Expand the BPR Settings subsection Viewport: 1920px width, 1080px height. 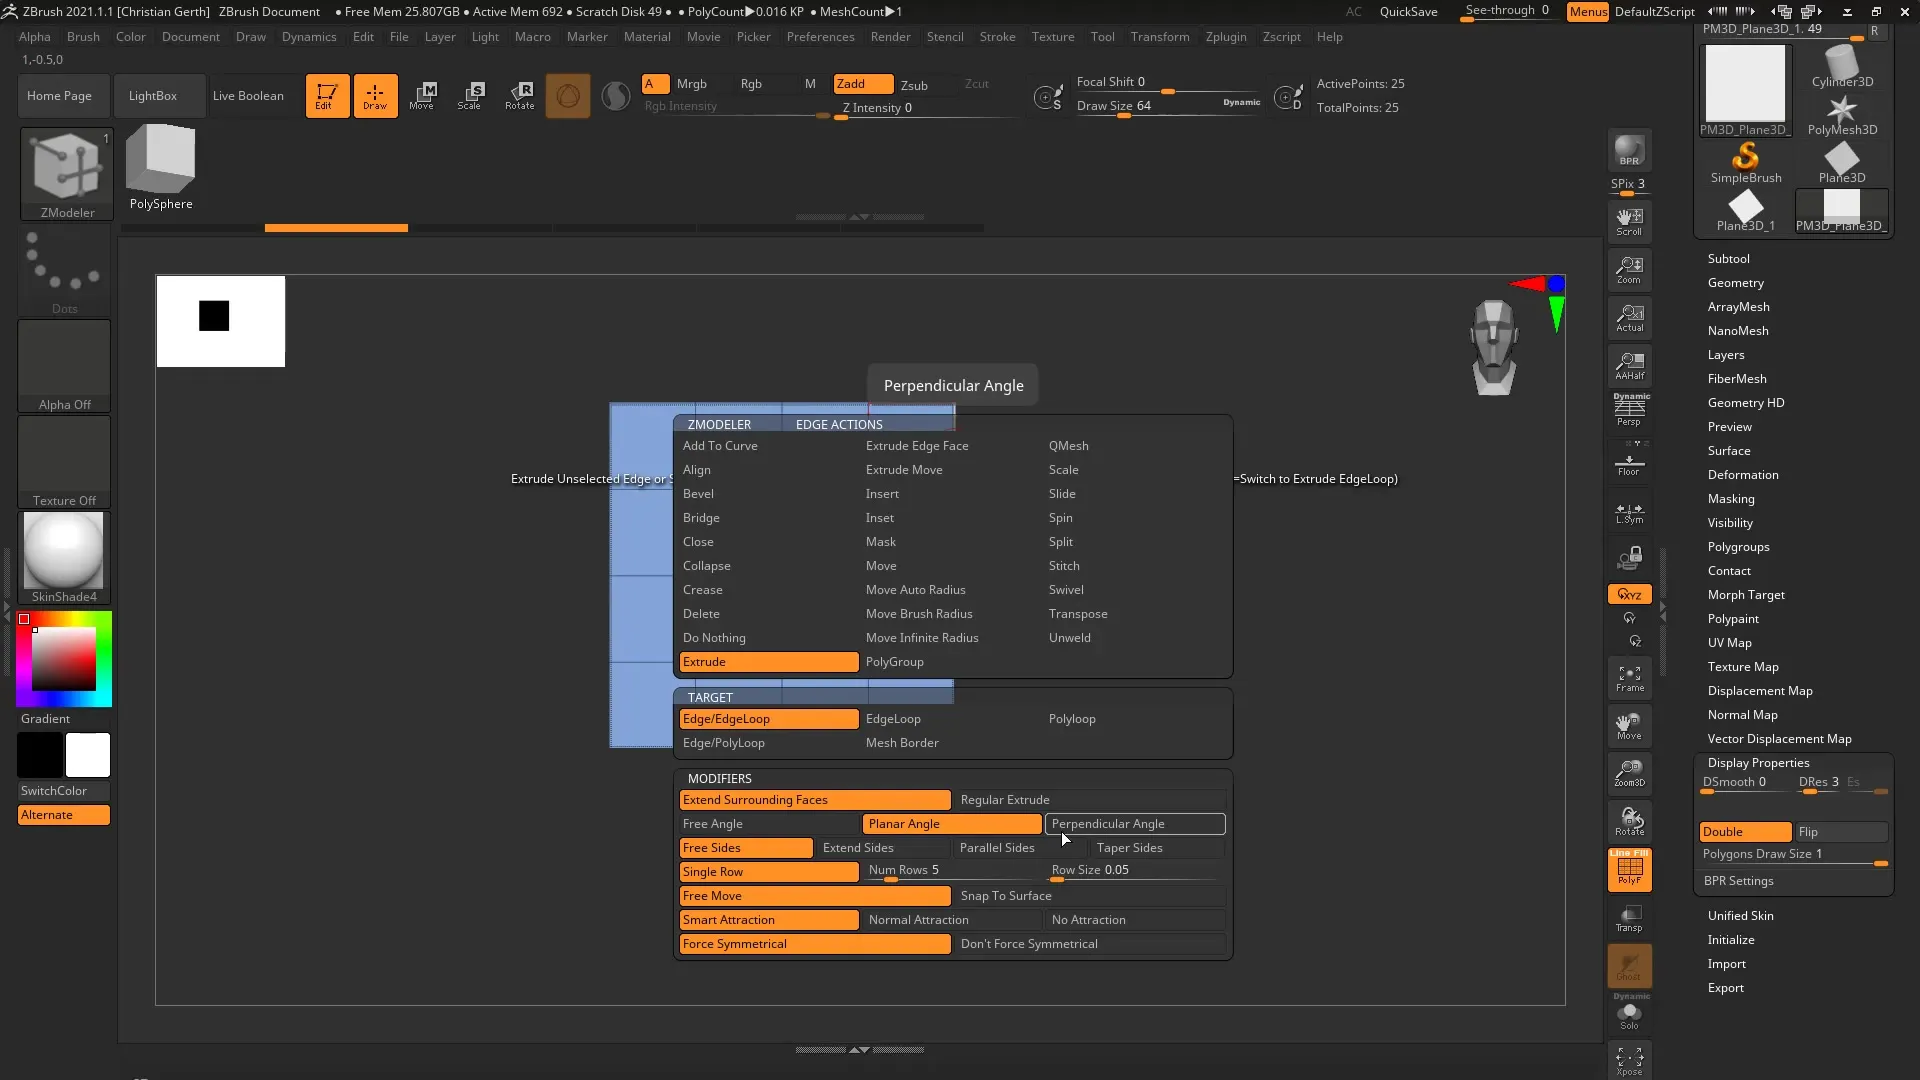click(x=1738, y=881)
